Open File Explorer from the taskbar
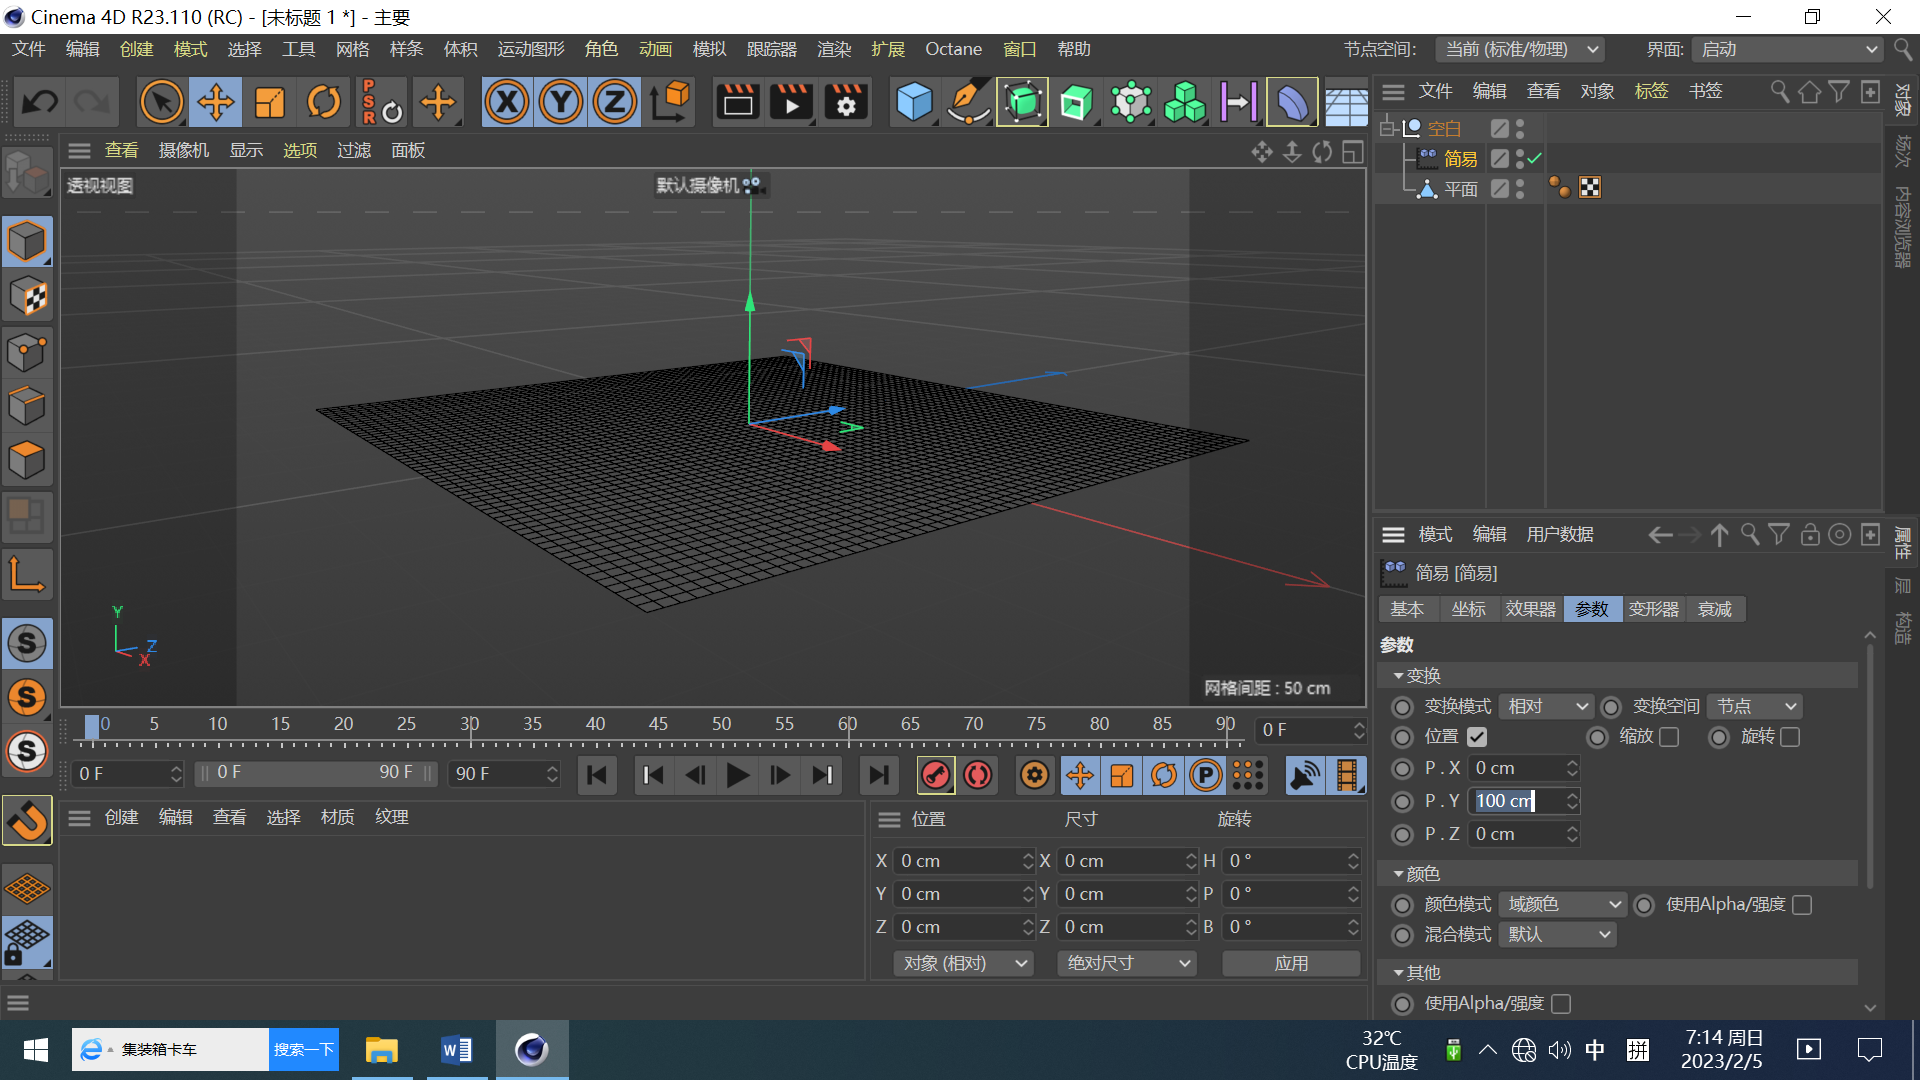1920x1080 pixels. point(381,1050)
